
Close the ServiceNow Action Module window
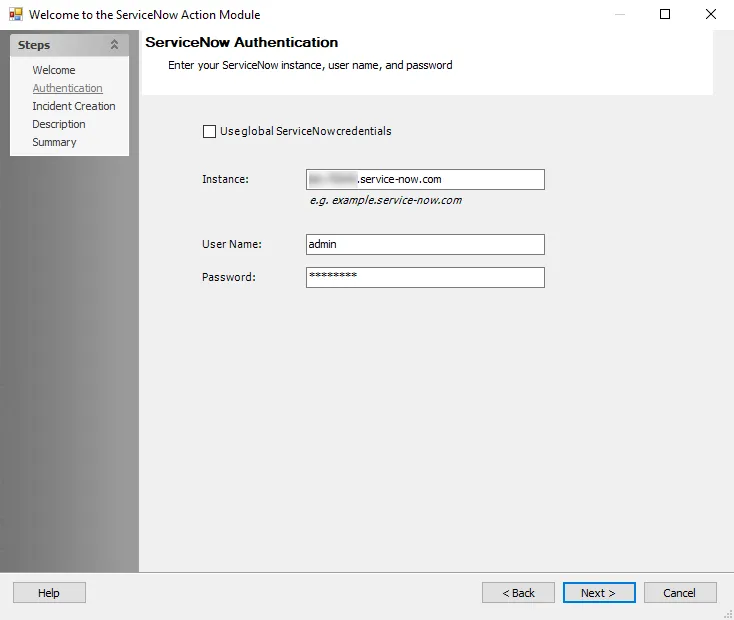click(711, 14)
